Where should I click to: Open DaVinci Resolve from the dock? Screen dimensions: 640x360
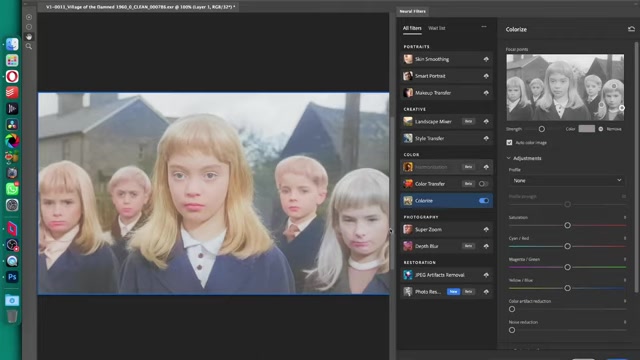point(12,125)
